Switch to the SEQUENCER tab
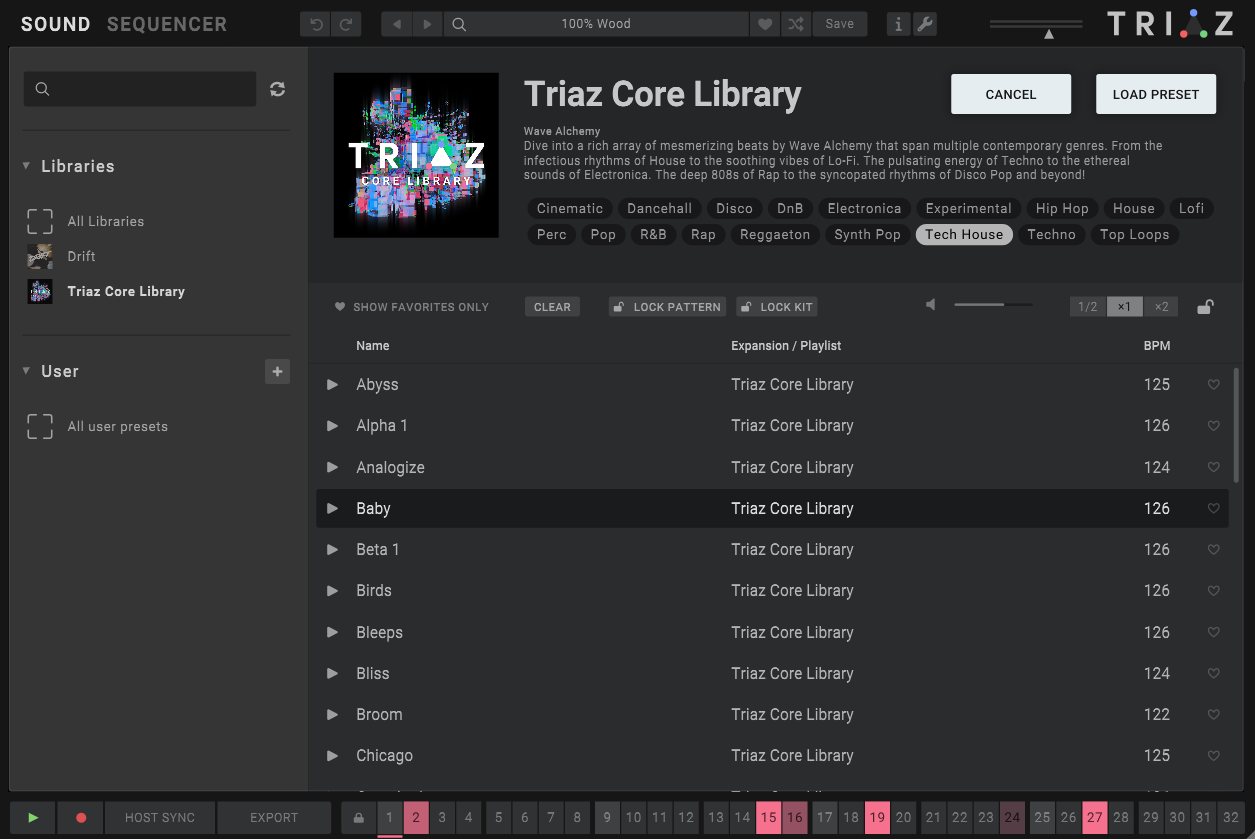 pos(166,23)
